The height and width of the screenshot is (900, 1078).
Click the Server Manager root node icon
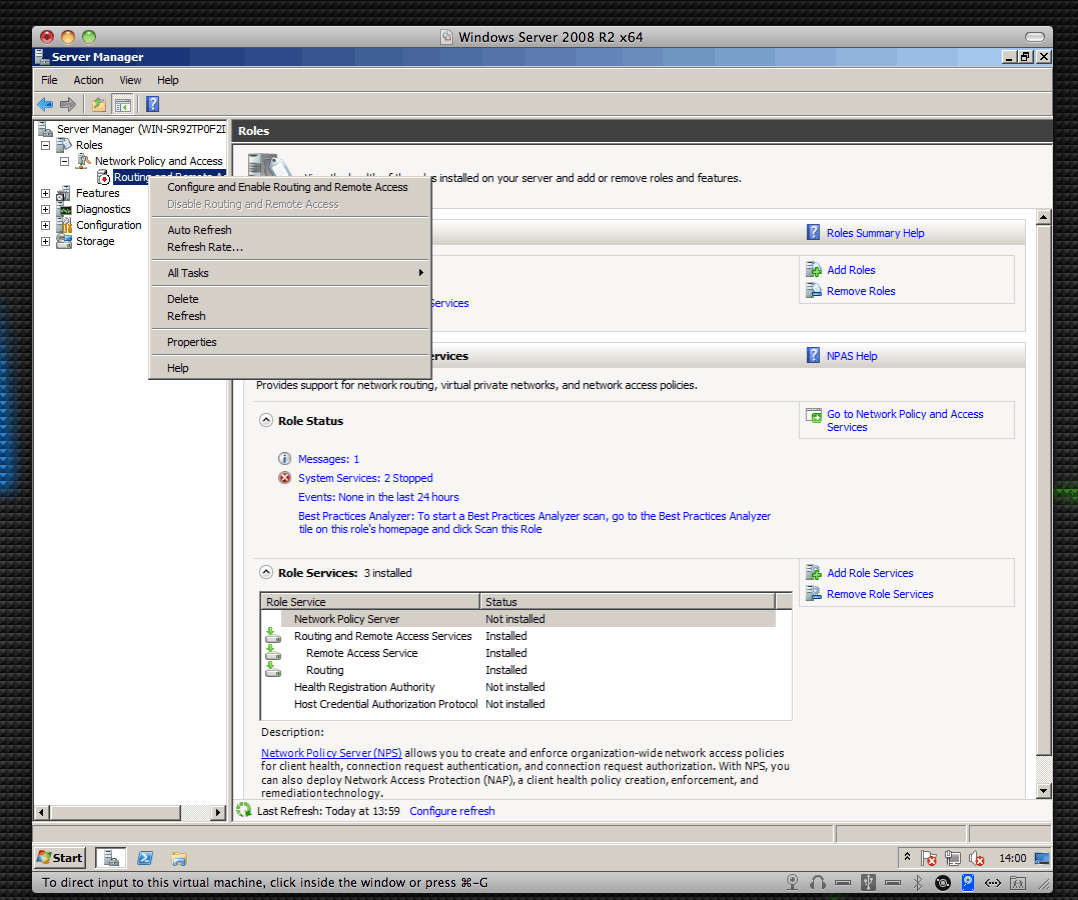point(45,129)
